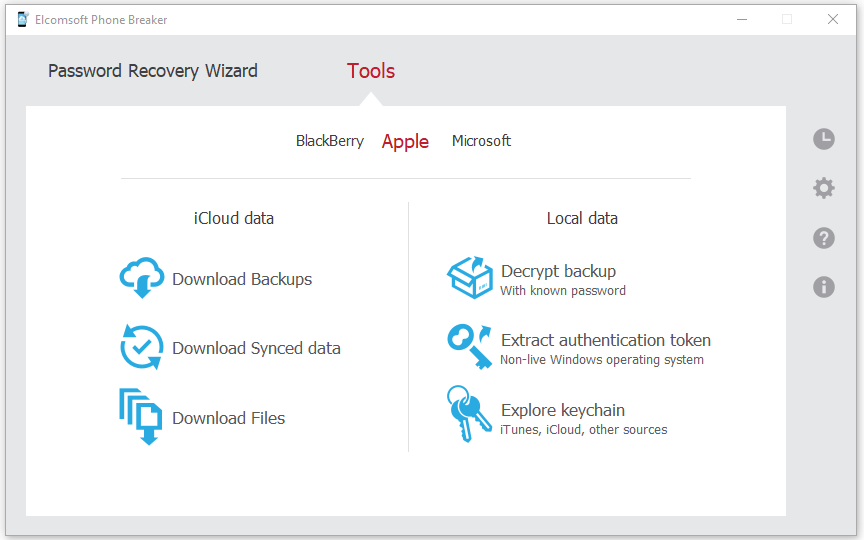Open the Download Files label link
This screenshot has width=864, height=540.
pyautogui.click(x=229, y=418)
